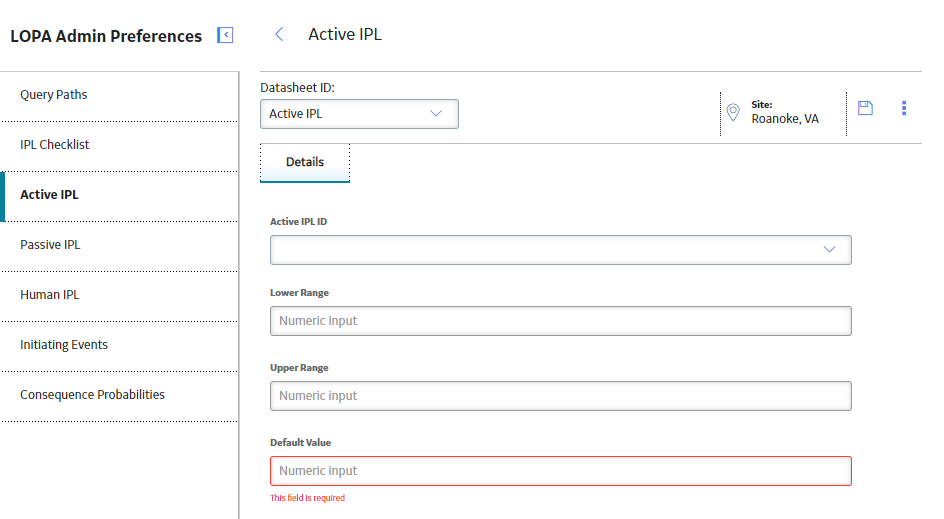Screen dimensions: 944x519
Task: Click the site location pin icon
Action: [x=733, y=112]
